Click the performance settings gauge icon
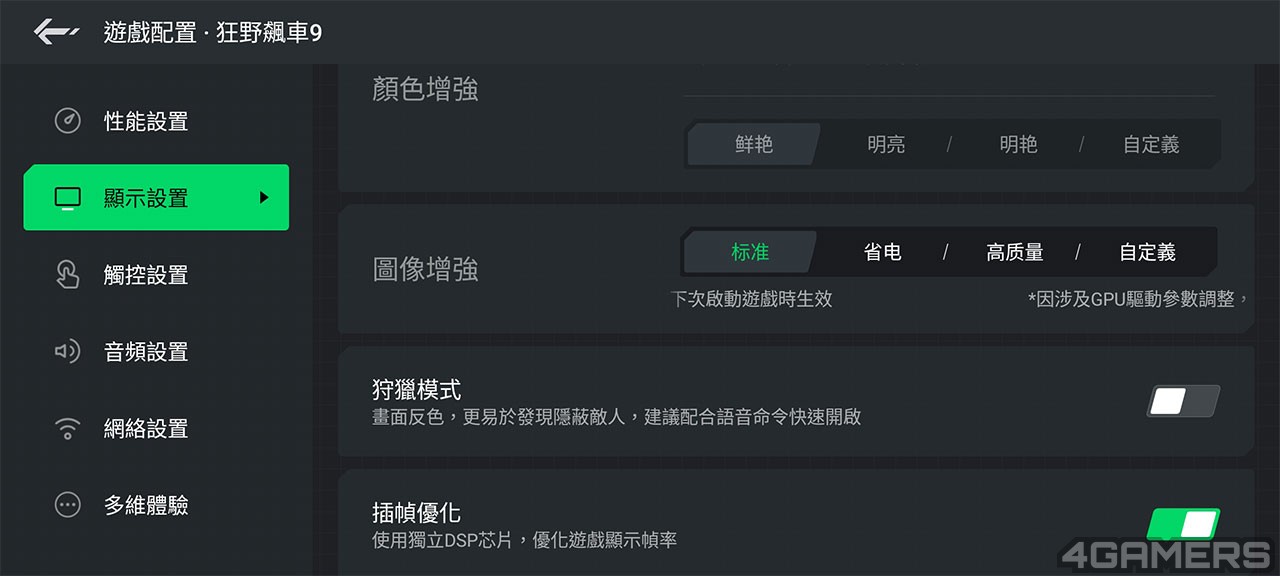Image resolution: width=1280 pixels, height=576 pixels. click(x=67, y=121)
